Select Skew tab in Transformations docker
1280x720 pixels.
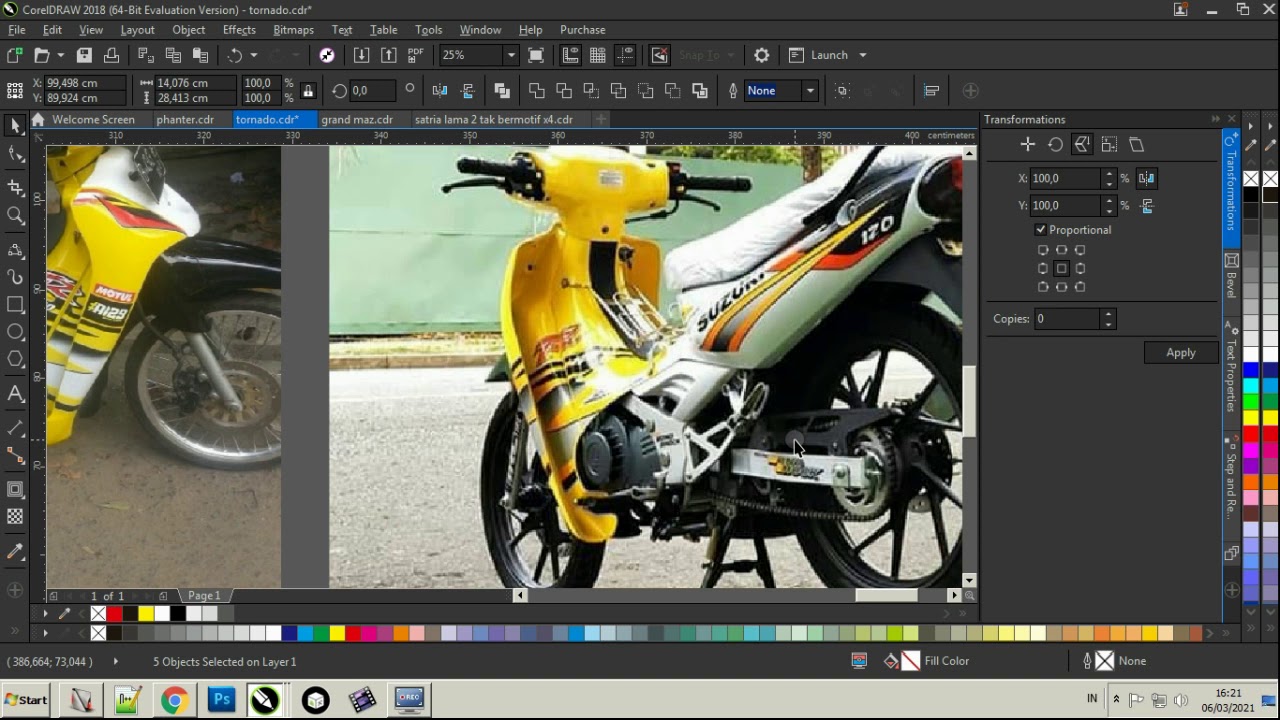(1136, 145)
